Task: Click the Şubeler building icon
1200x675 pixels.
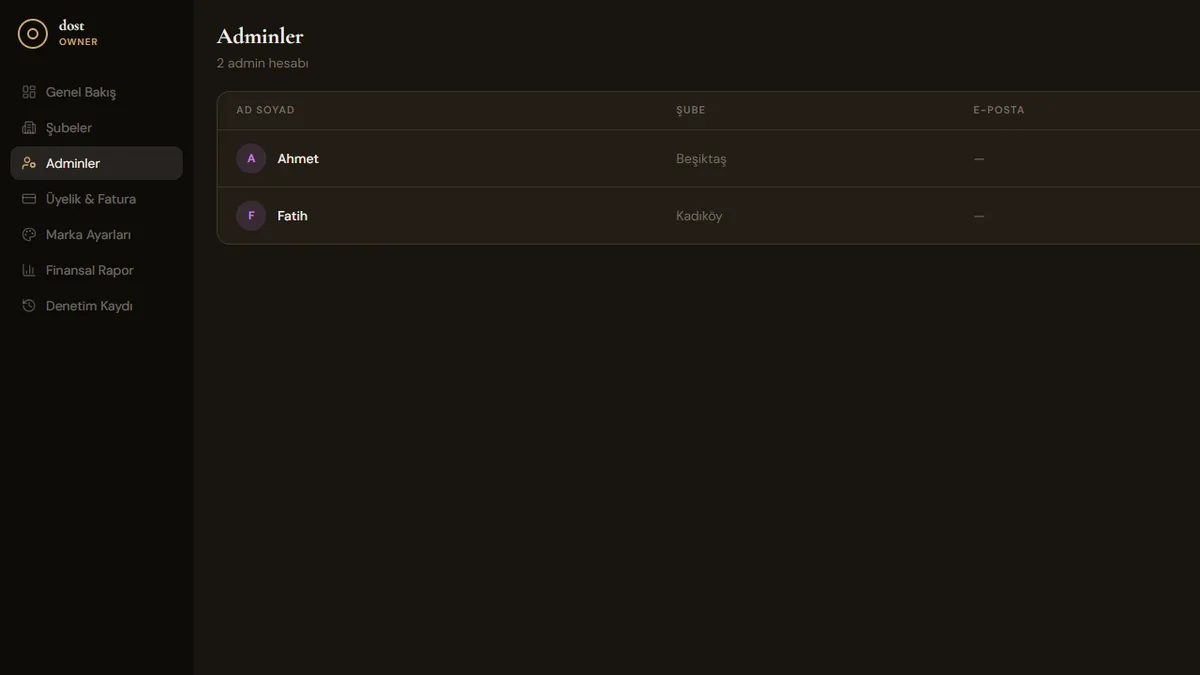Action: (29, 128)
